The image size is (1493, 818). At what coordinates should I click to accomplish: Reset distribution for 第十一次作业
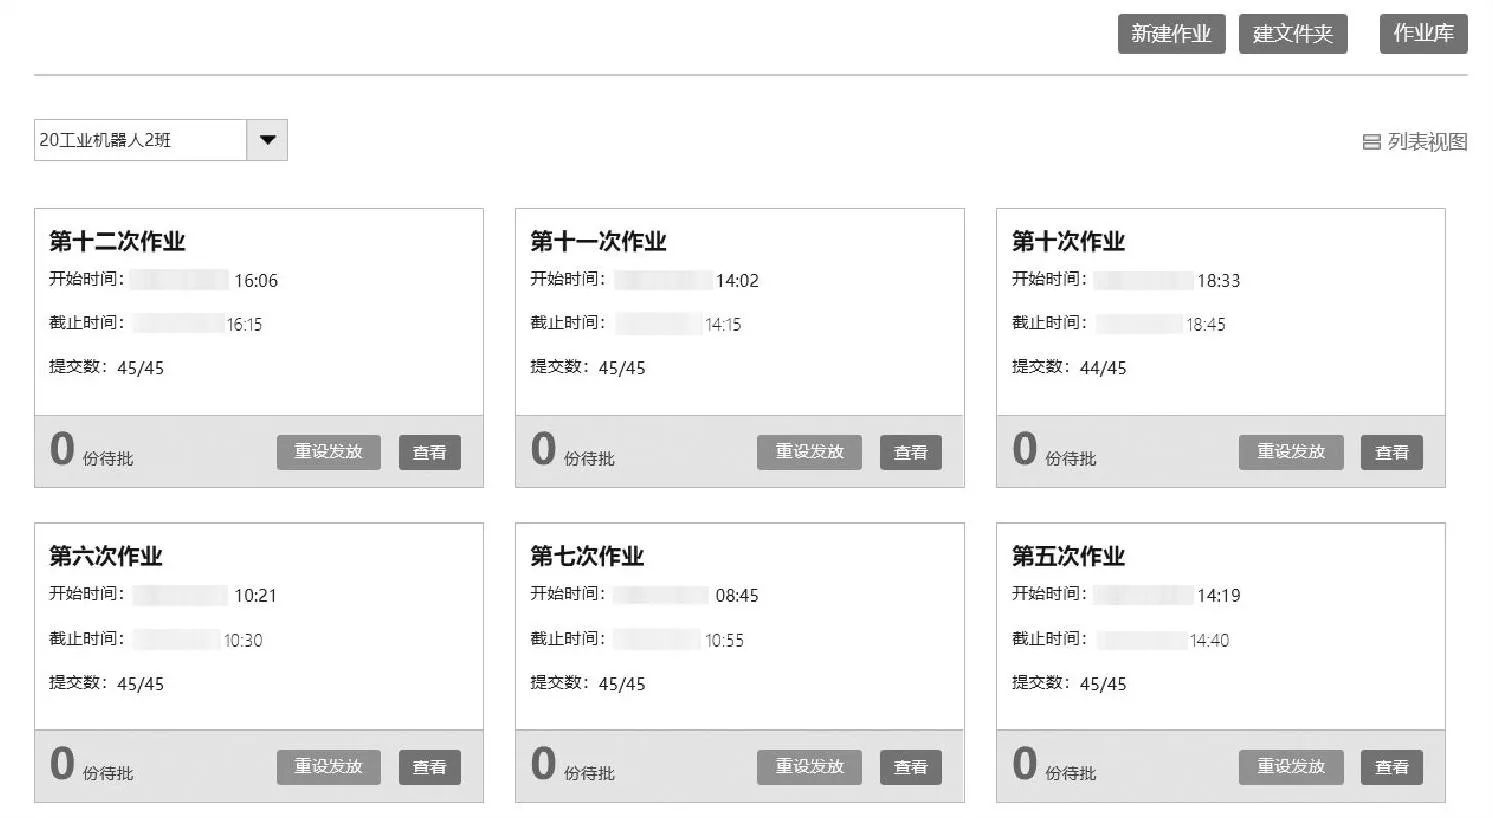coord(809,452)
